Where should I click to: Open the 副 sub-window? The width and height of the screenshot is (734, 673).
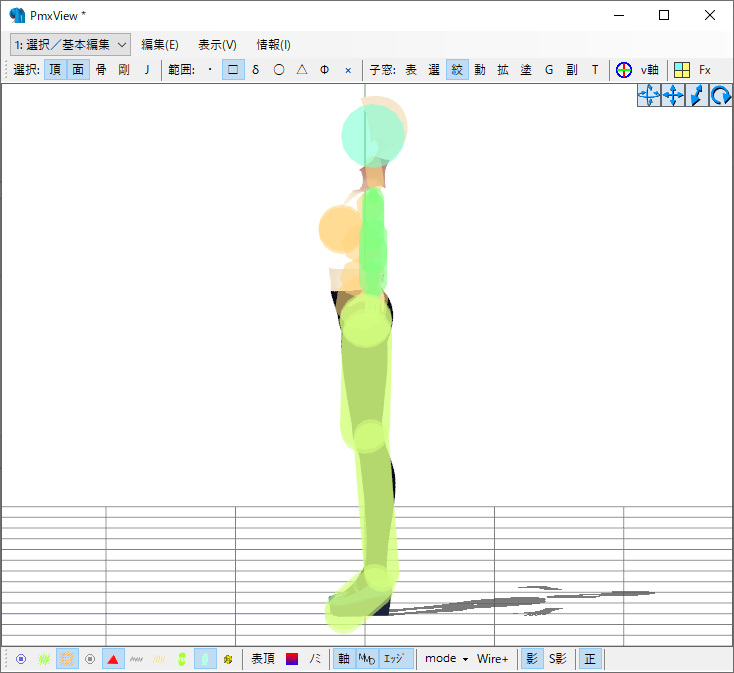572,70
